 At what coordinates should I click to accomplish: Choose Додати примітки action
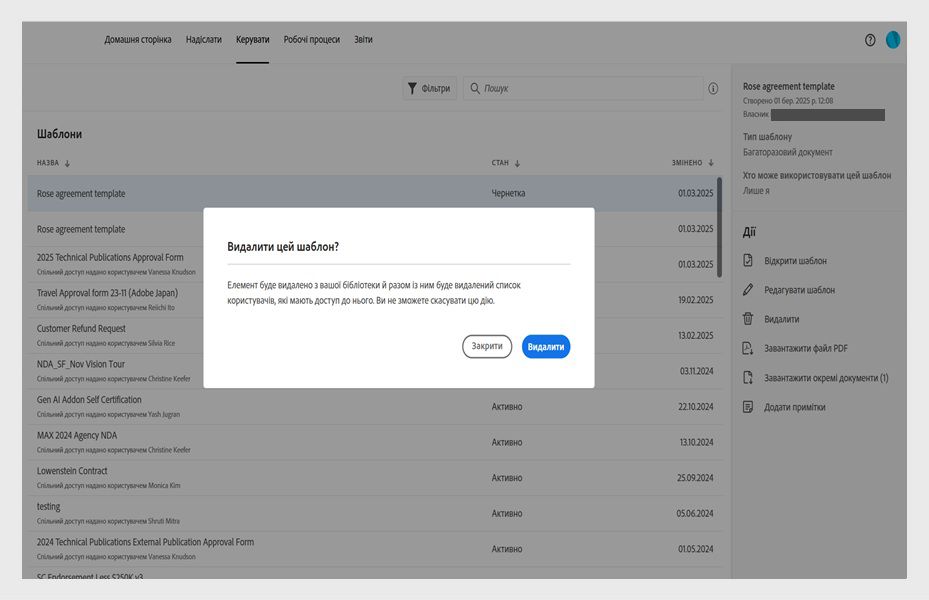(x=795, y=407)
